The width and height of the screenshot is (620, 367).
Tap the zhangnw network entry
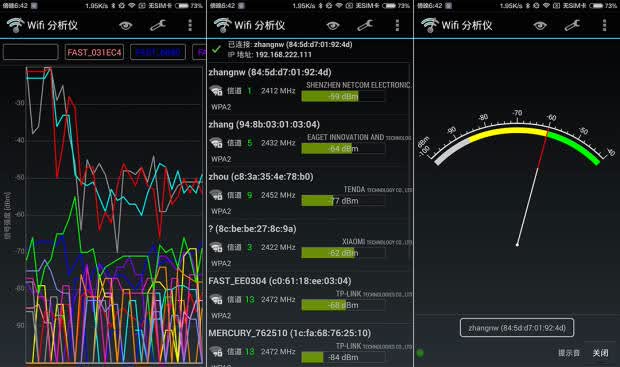310,89
